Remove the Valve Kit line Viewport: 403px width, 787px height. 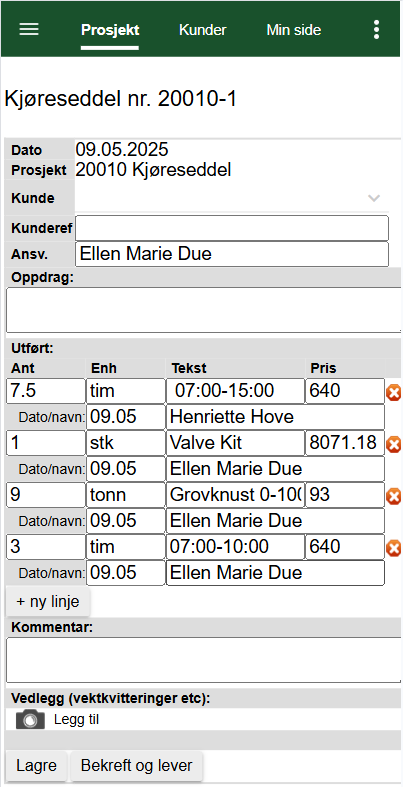tap(393, 444)
